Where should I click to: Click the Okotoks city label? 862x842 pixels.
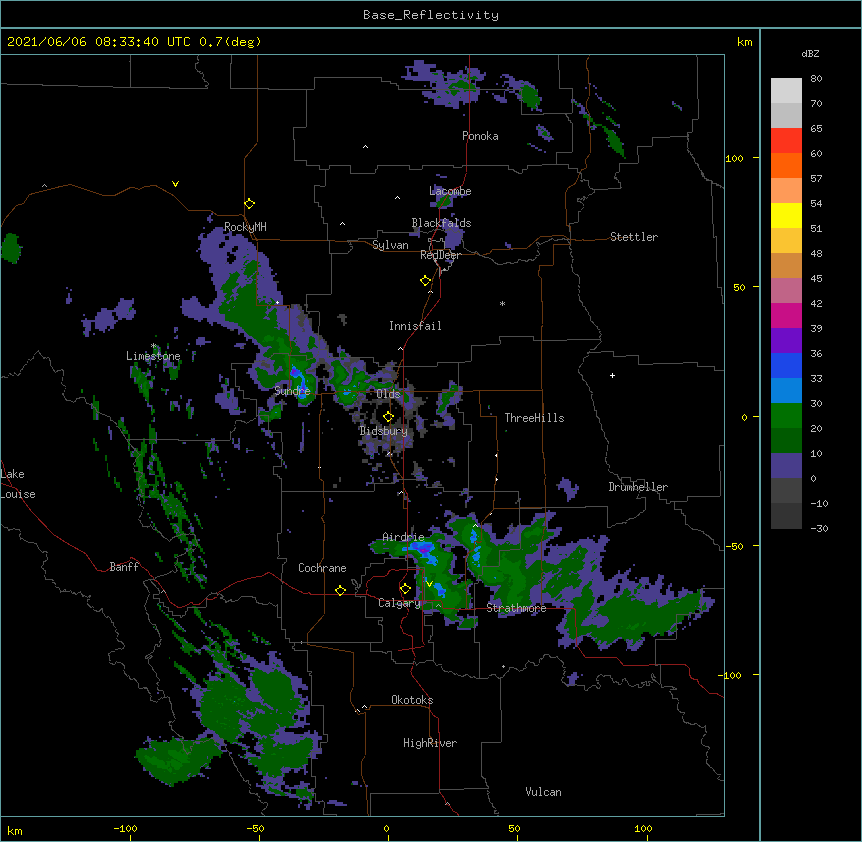412,700
